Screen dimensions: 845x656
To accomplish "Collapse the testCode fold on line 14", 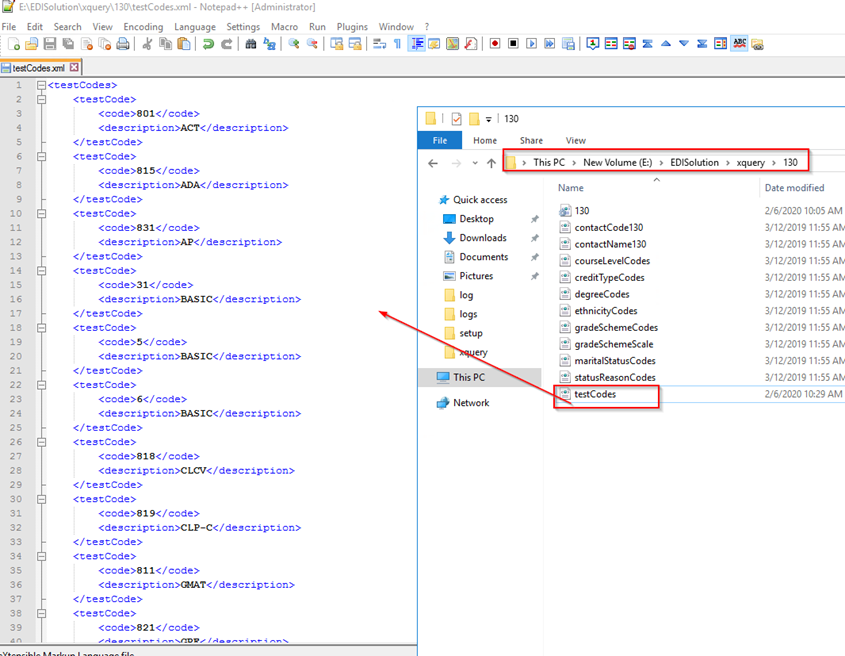I will tap(41, 271).
